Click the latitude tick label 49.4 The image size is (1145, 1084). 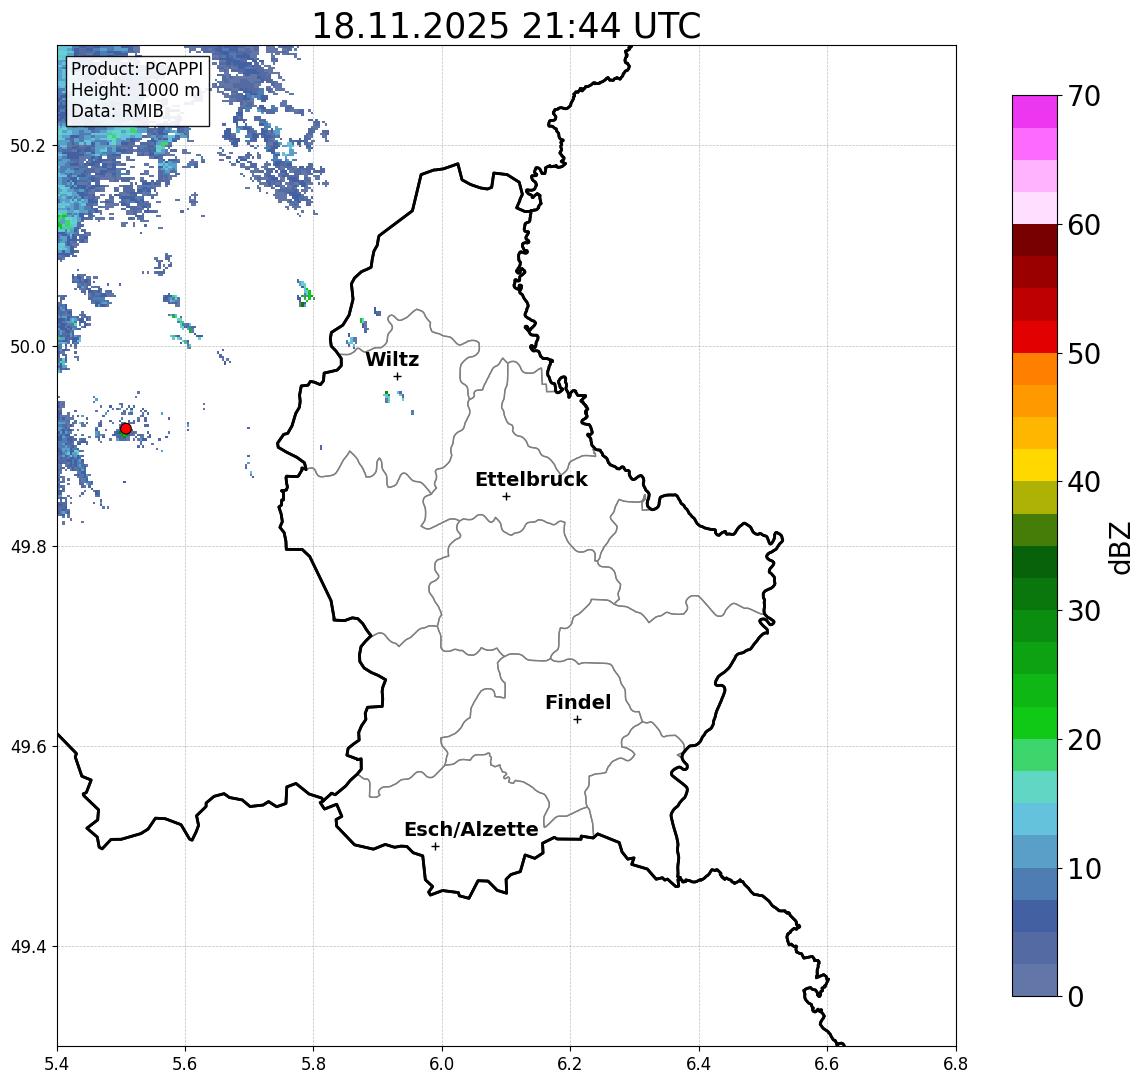point(27,947)
